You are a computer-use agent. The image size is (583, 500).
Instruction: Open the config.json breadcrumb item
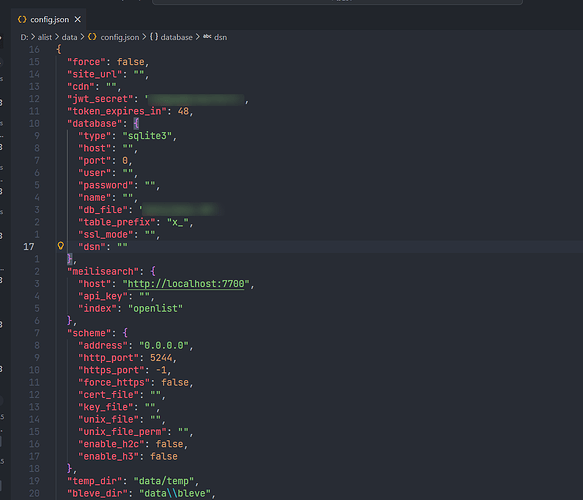120,37
